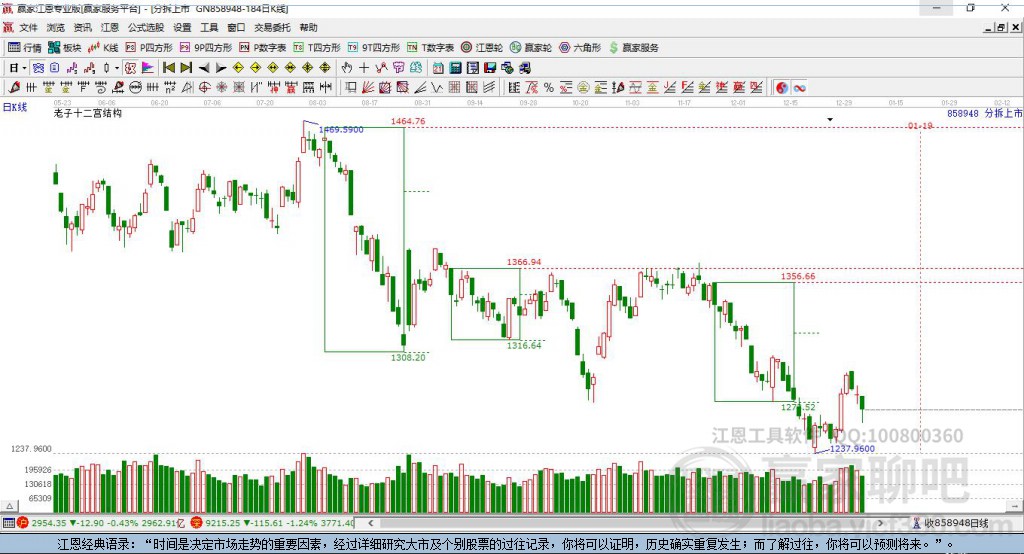Viewport: 1024px width, 554px height.
Task: Open the 赢家轮 wheel tool
Action: coord(530,48)
